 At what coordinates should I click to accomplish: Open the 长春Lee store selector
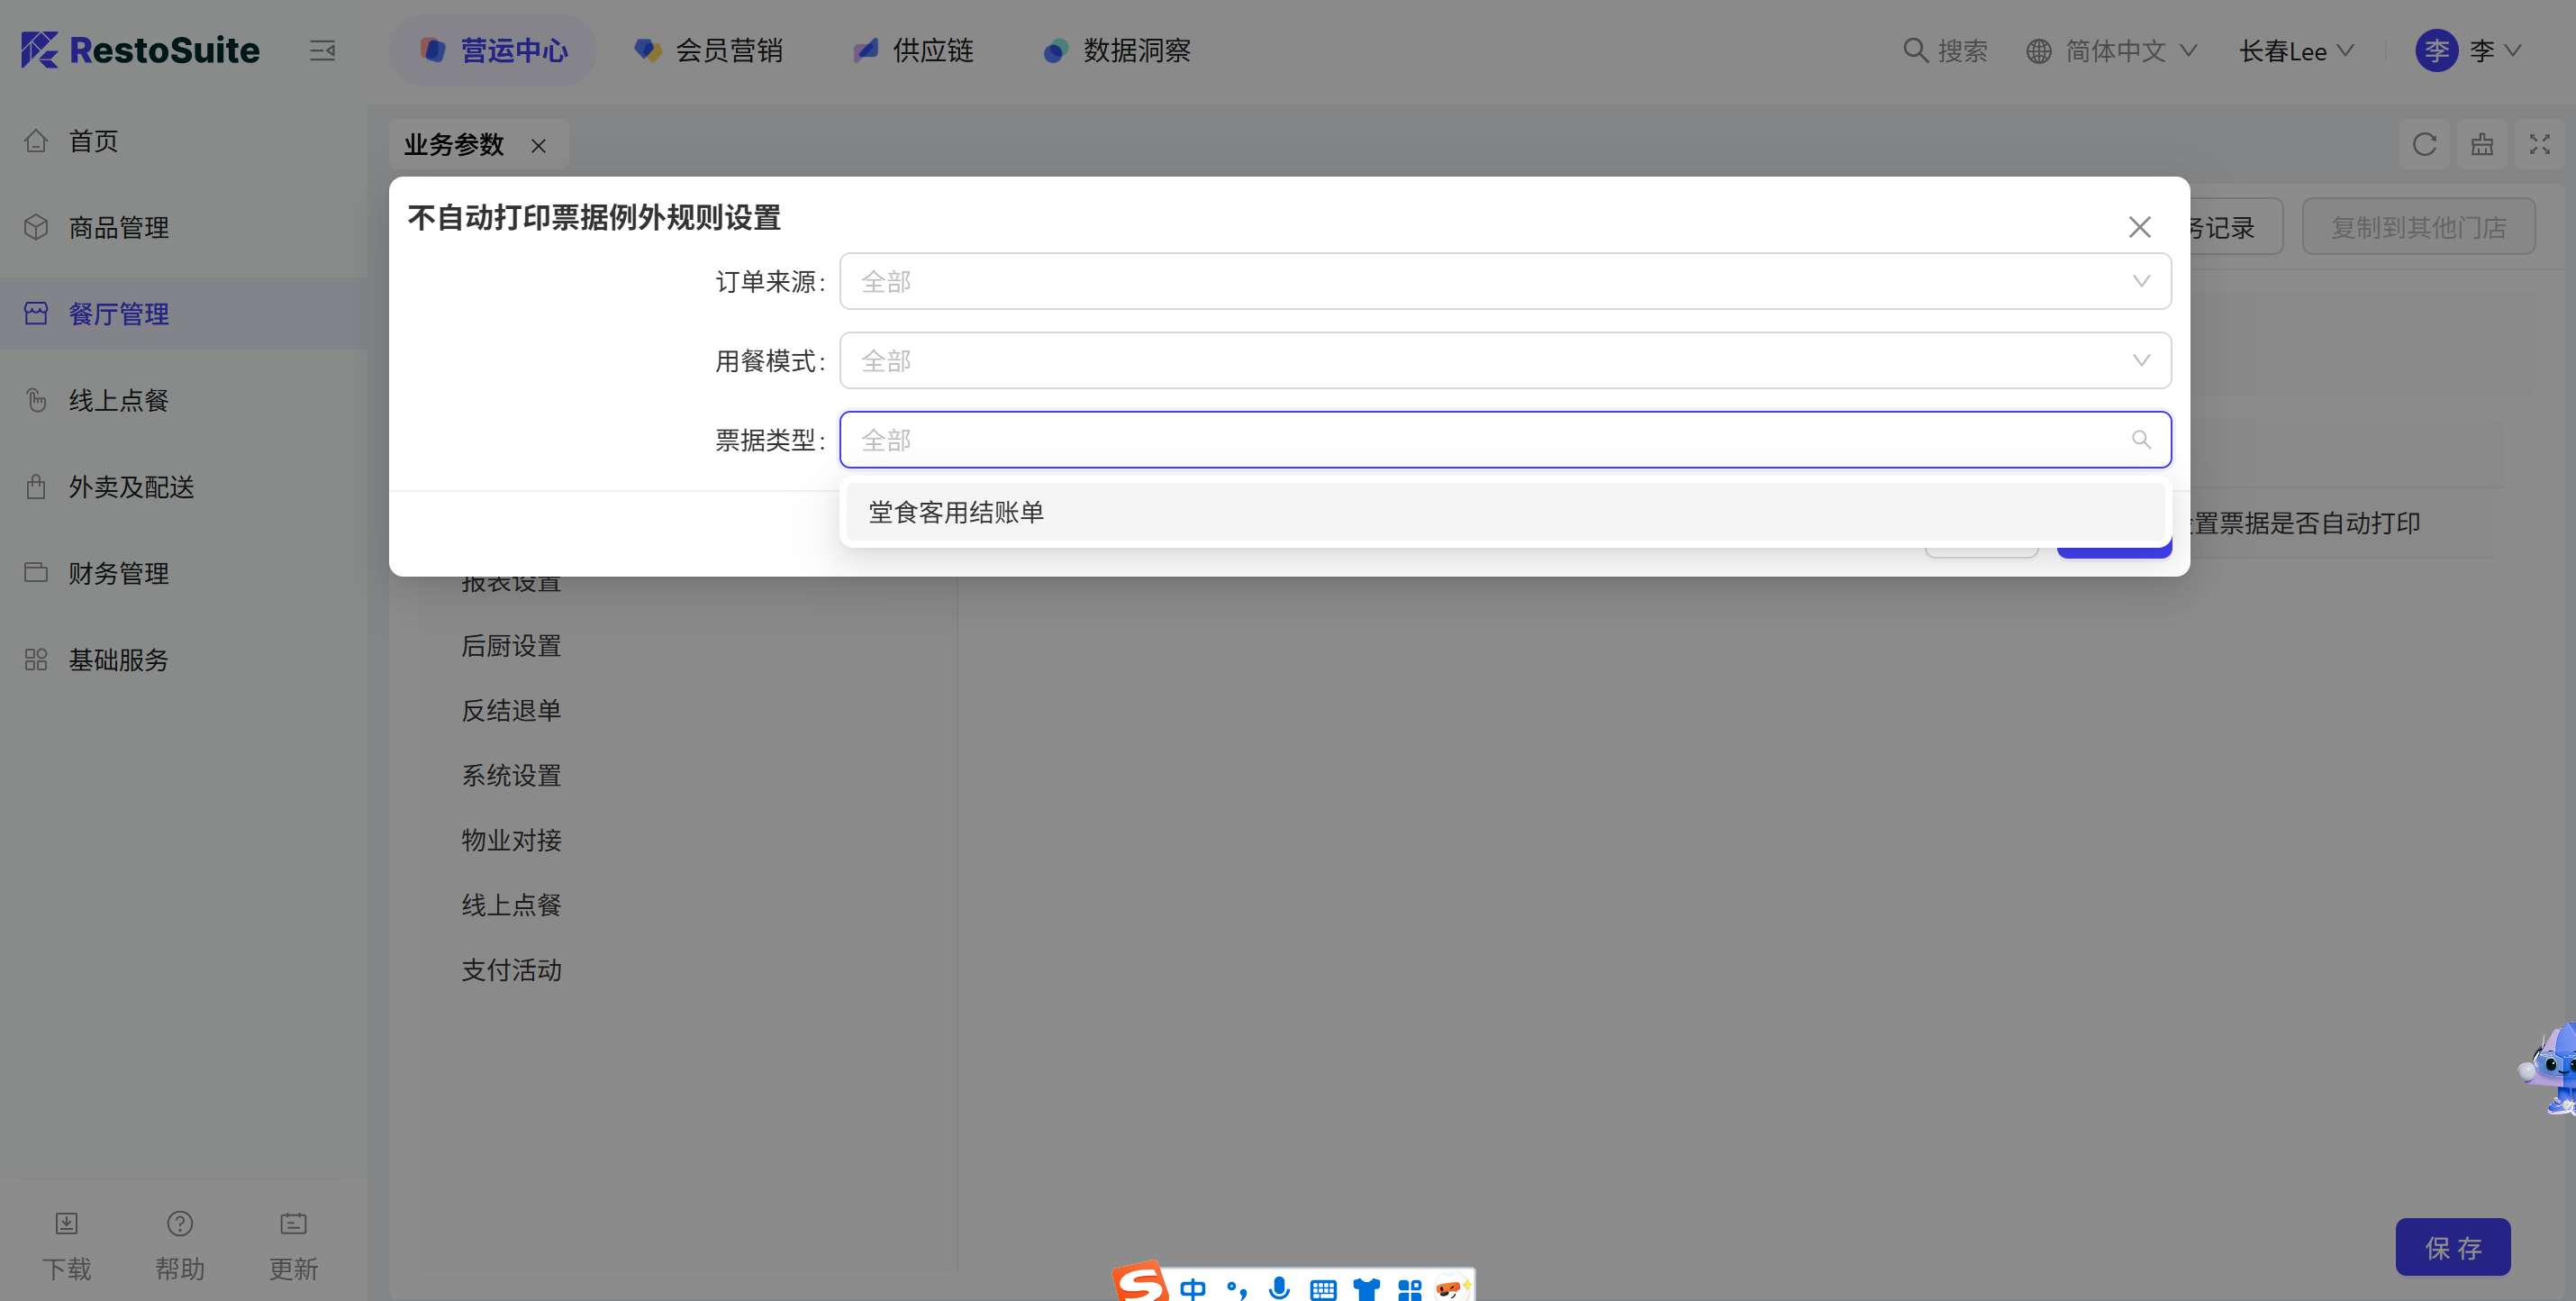(x=2296, y=51)
